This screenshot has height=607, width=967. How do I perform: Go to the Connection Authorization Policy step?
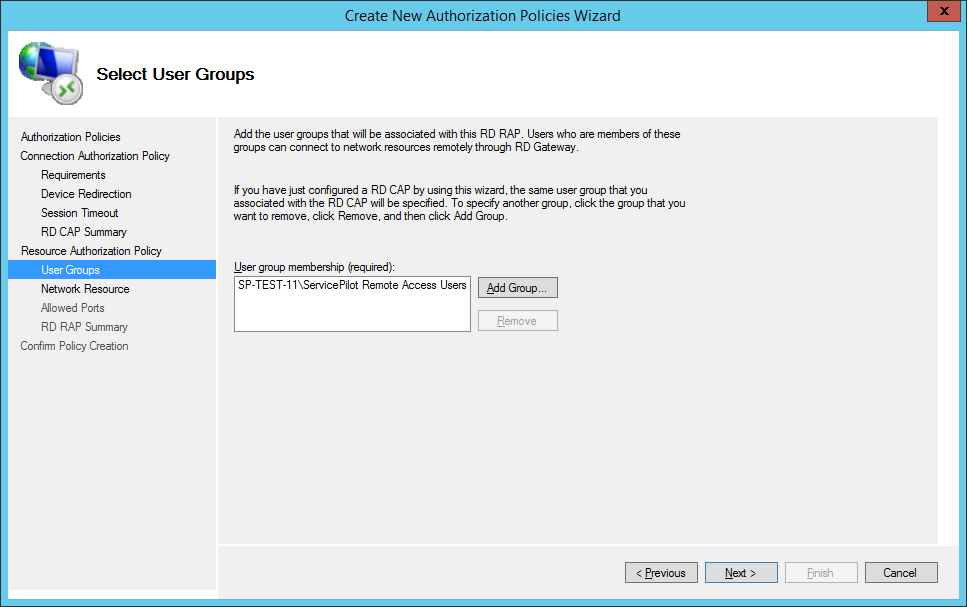coord(95,156)
